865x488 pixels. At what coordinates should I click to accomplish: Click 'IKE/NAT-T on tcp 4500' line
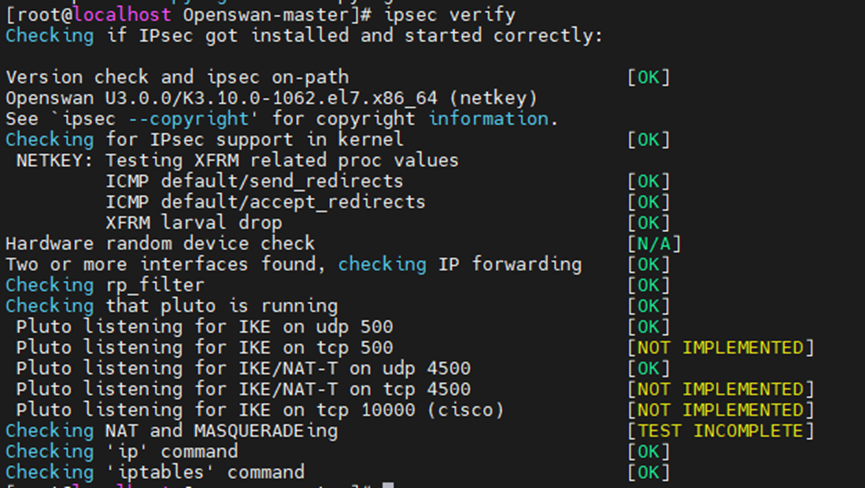[243, 389]
